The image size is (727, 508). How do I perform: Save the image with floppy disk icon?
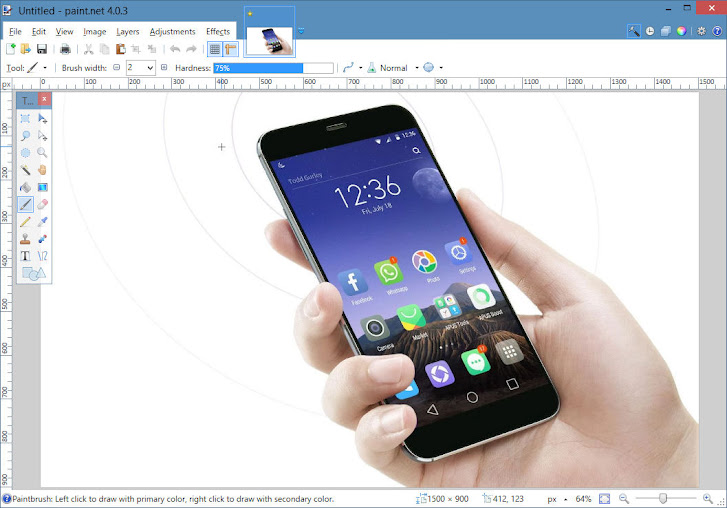tap(42, 49)
